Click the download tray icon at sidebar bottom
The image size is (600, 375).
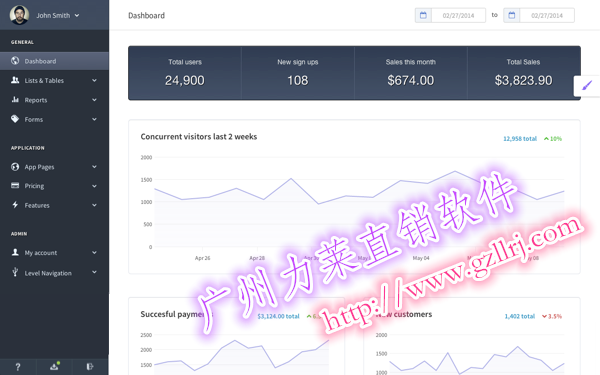click(x=54, y=367)
